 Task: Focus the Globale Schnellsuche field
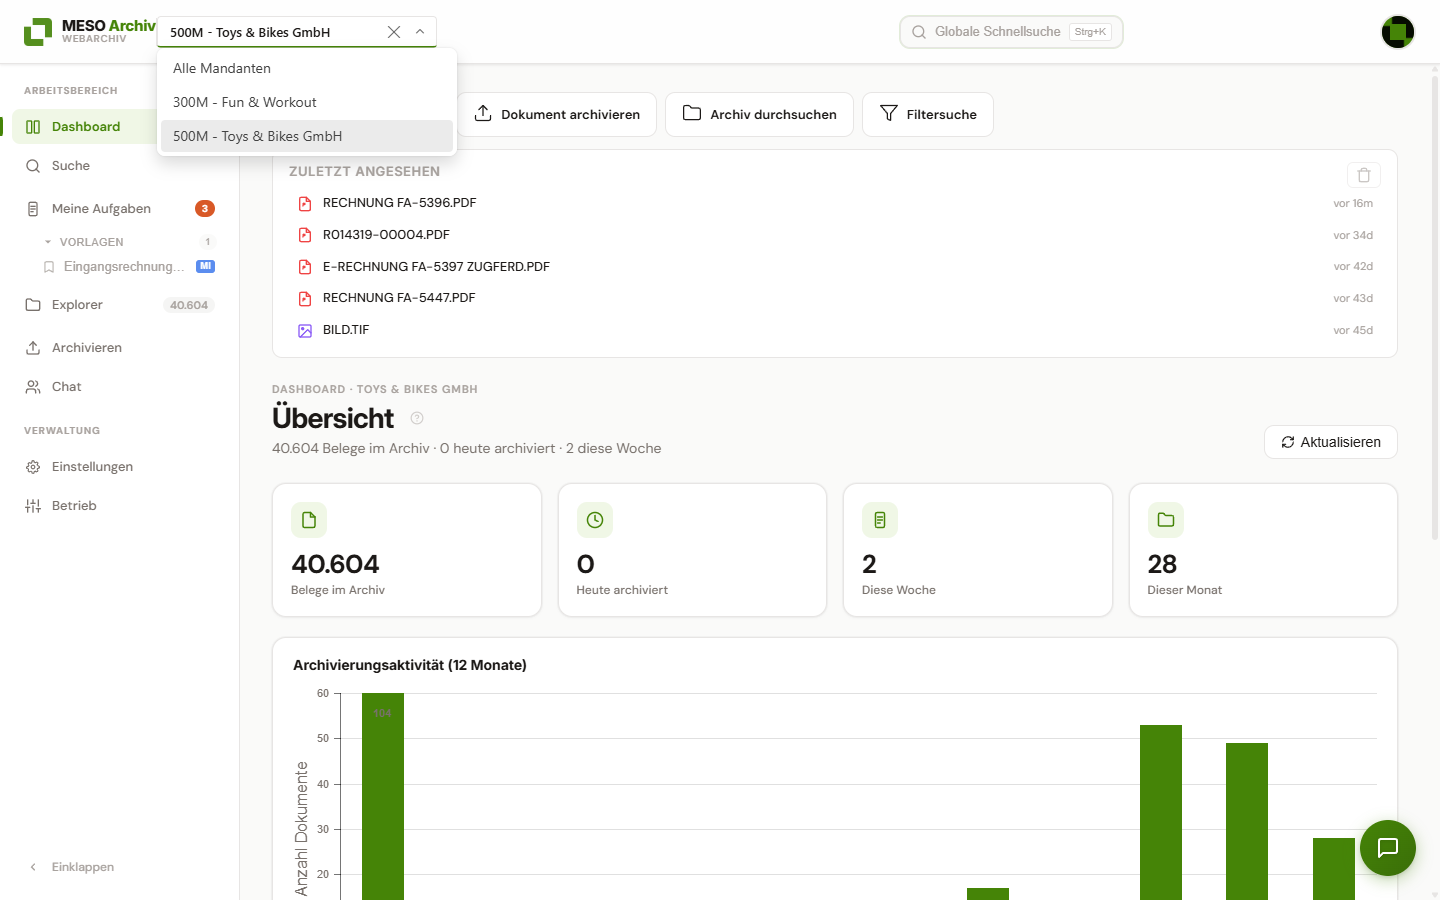click(x=1011, y=32)
